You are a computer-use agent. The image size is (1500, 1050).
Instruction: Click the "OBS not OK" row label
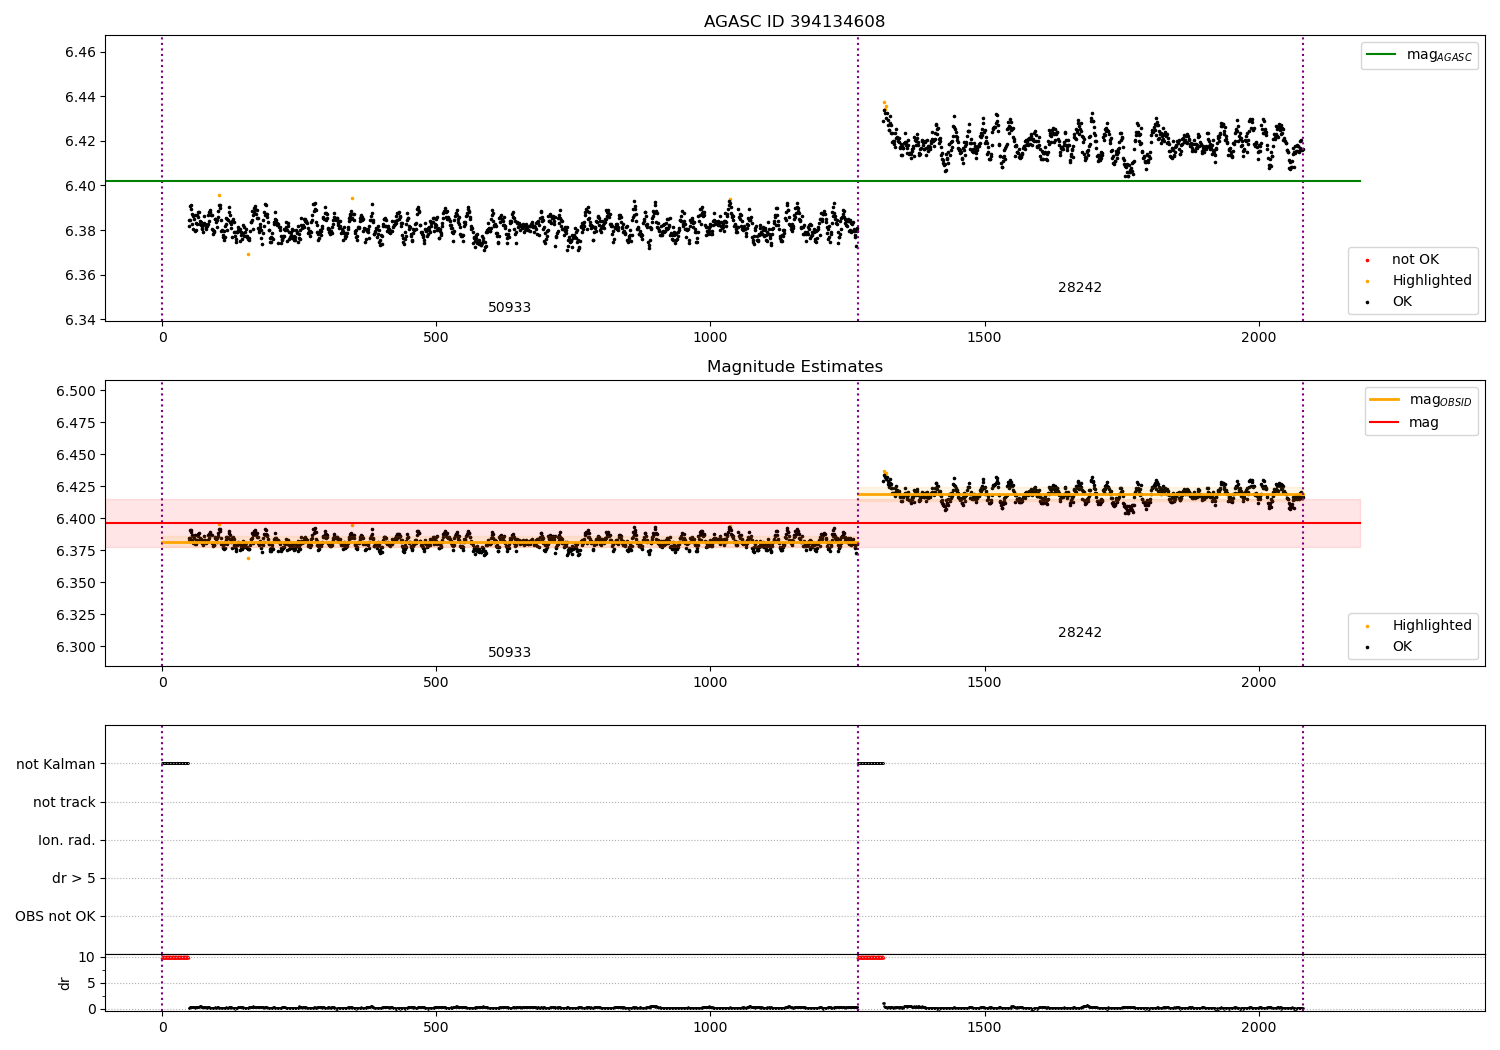point(55,916)
